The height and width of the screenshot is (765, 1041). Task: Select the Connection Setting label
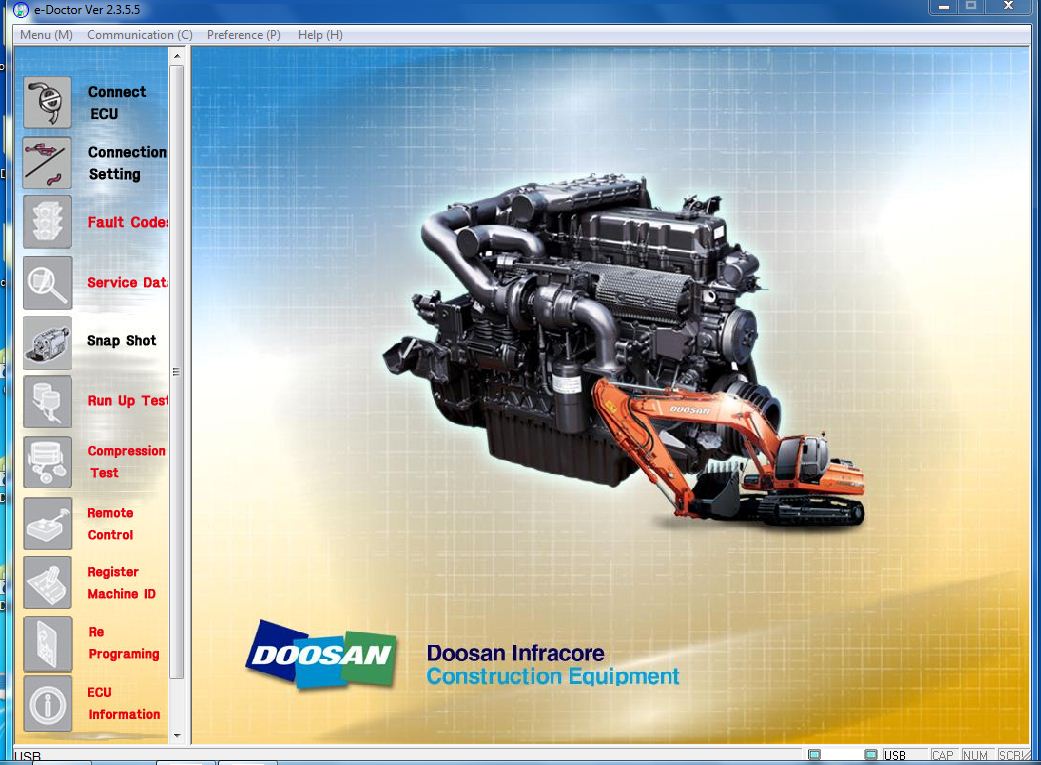click(127, 163)
